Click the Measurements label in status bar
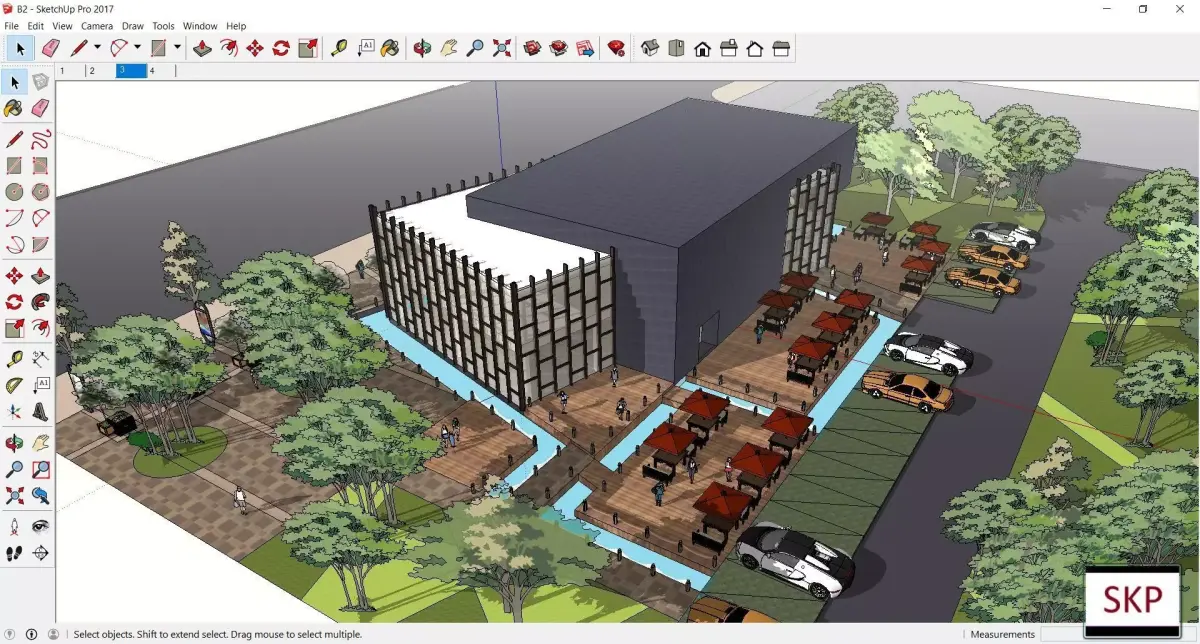Image resolution: width=1200 pixels, height=644 pixels. pyautogui.click(x=1002, y=634)
